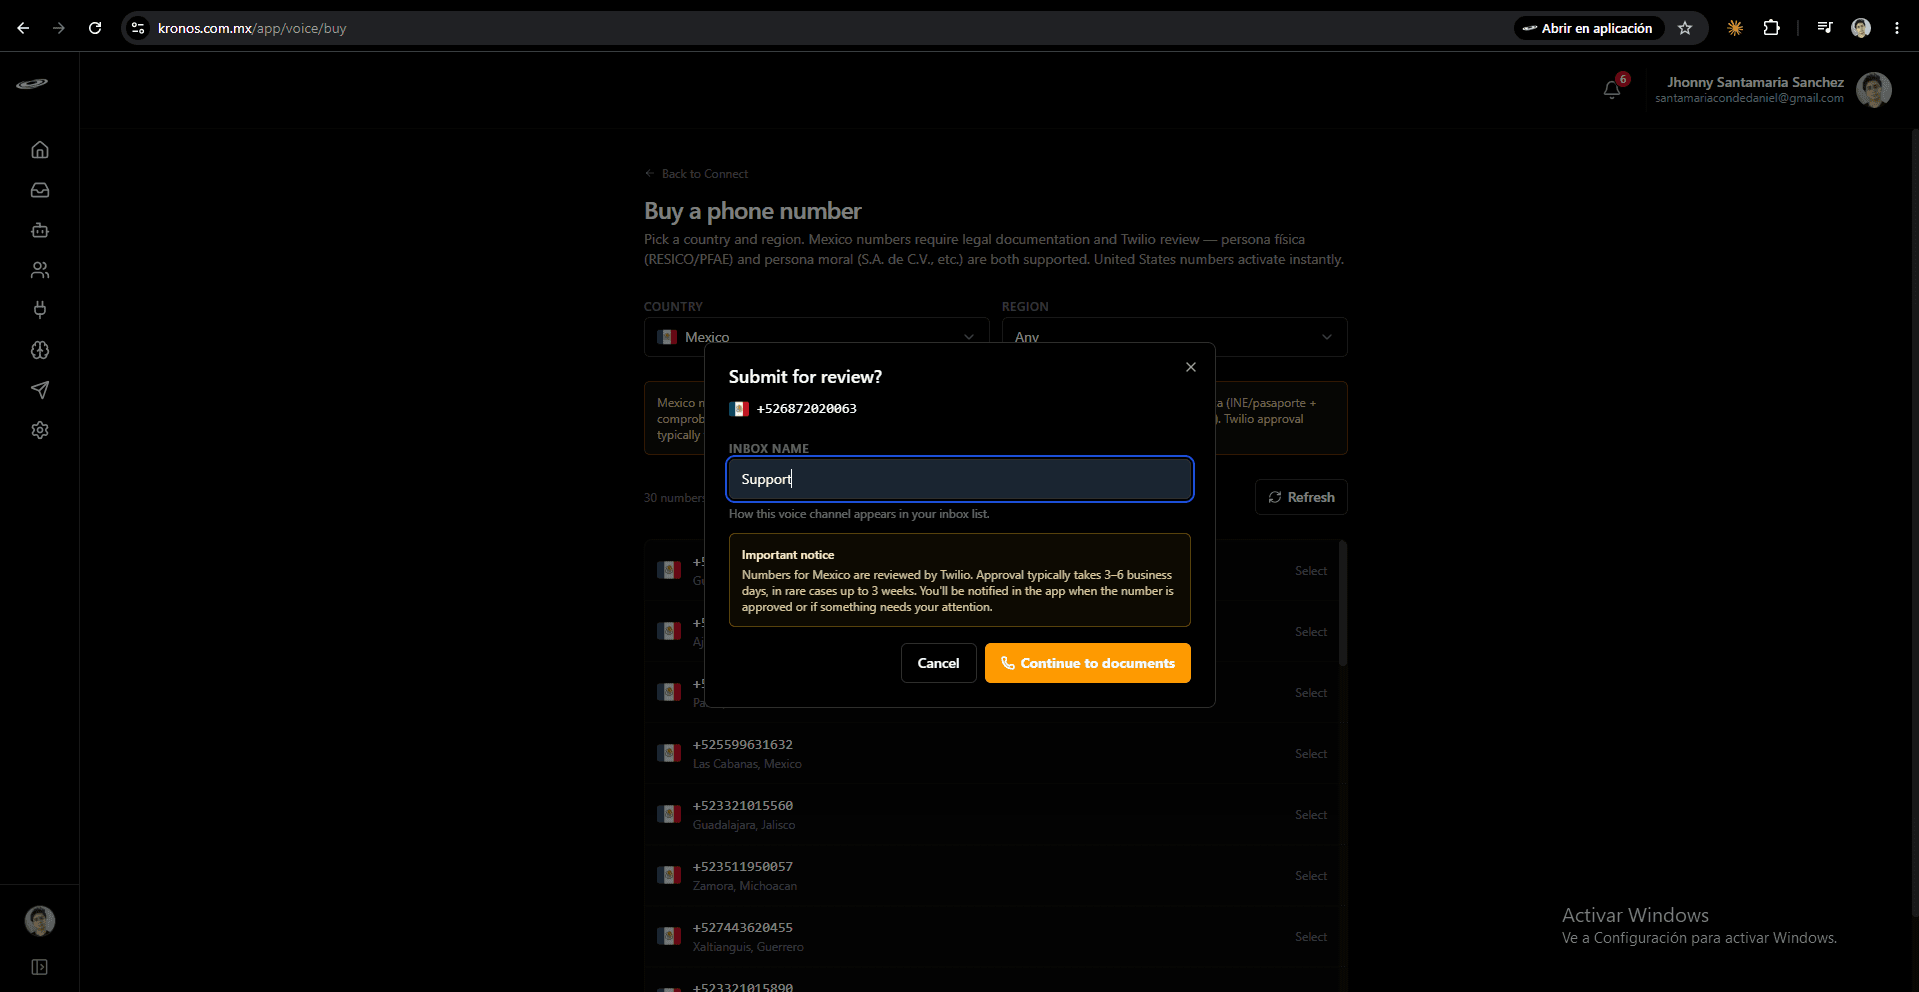Reload the page with browser refresh
Viewport: 1919px width, 992px height.
click(x=95, y=28)
